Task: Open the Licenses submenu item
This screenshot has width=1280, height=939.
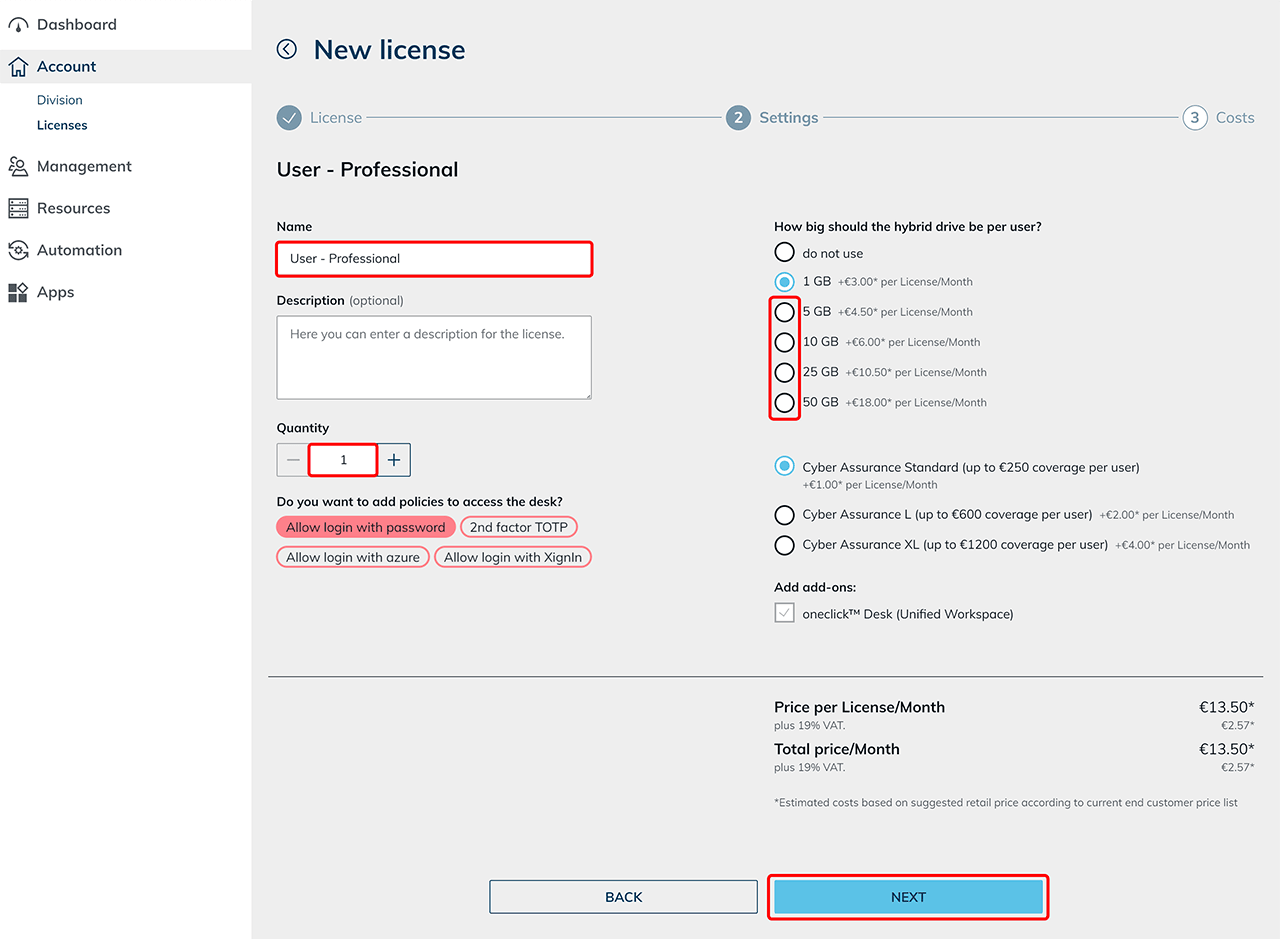Action: (62, 125)
